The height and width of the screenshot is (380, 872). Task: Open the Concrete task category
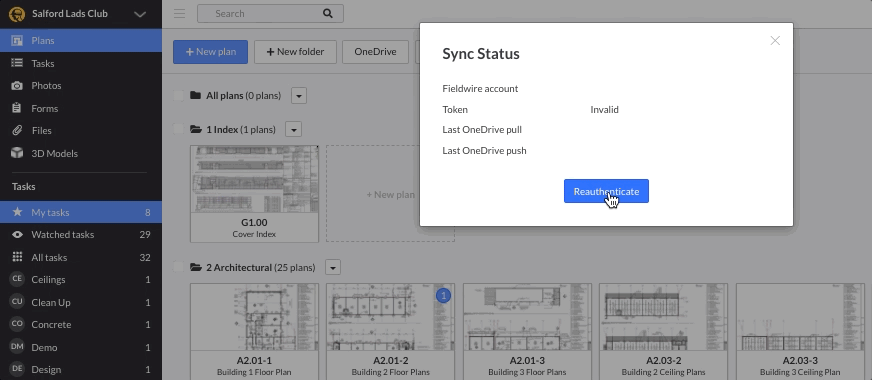pos(81,324)
